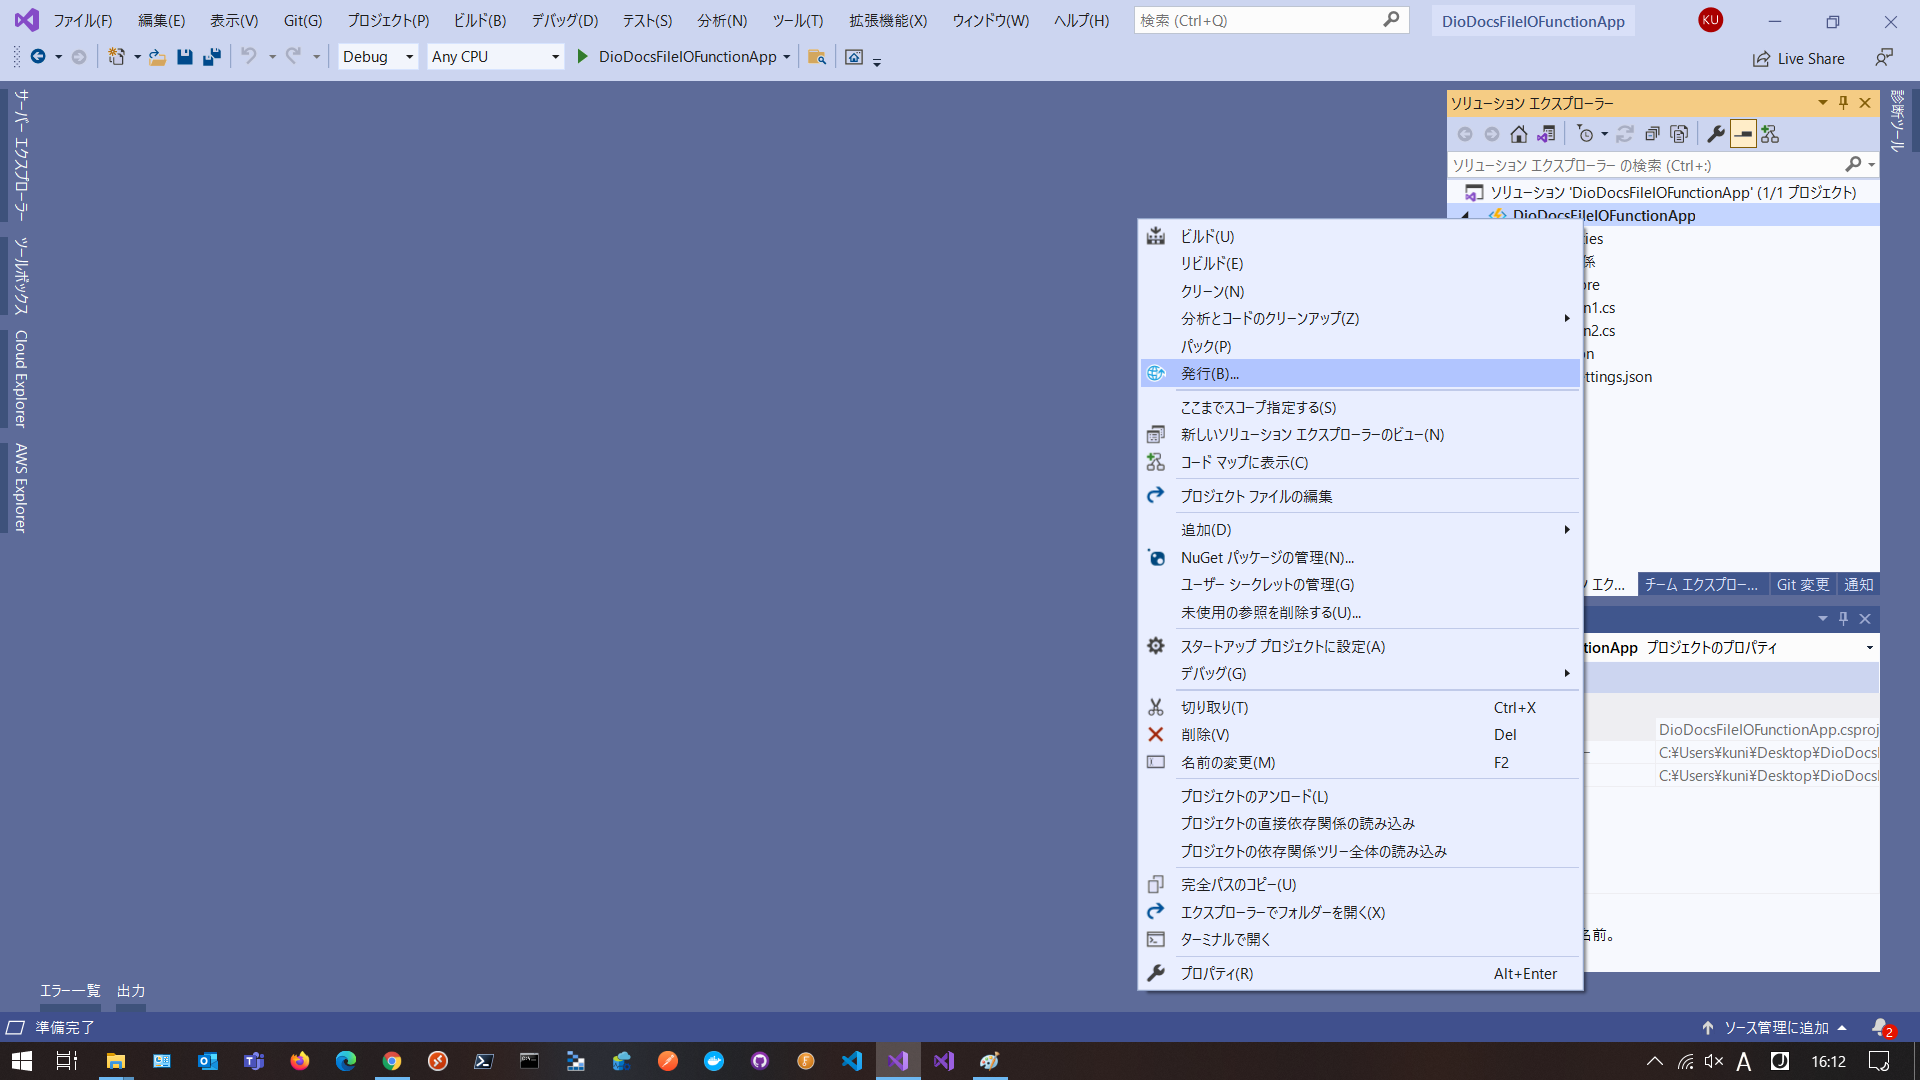The image size is (1920, 1080).
Task: Click the Visual Studio logo icon
Action: (x=27, y=20)
